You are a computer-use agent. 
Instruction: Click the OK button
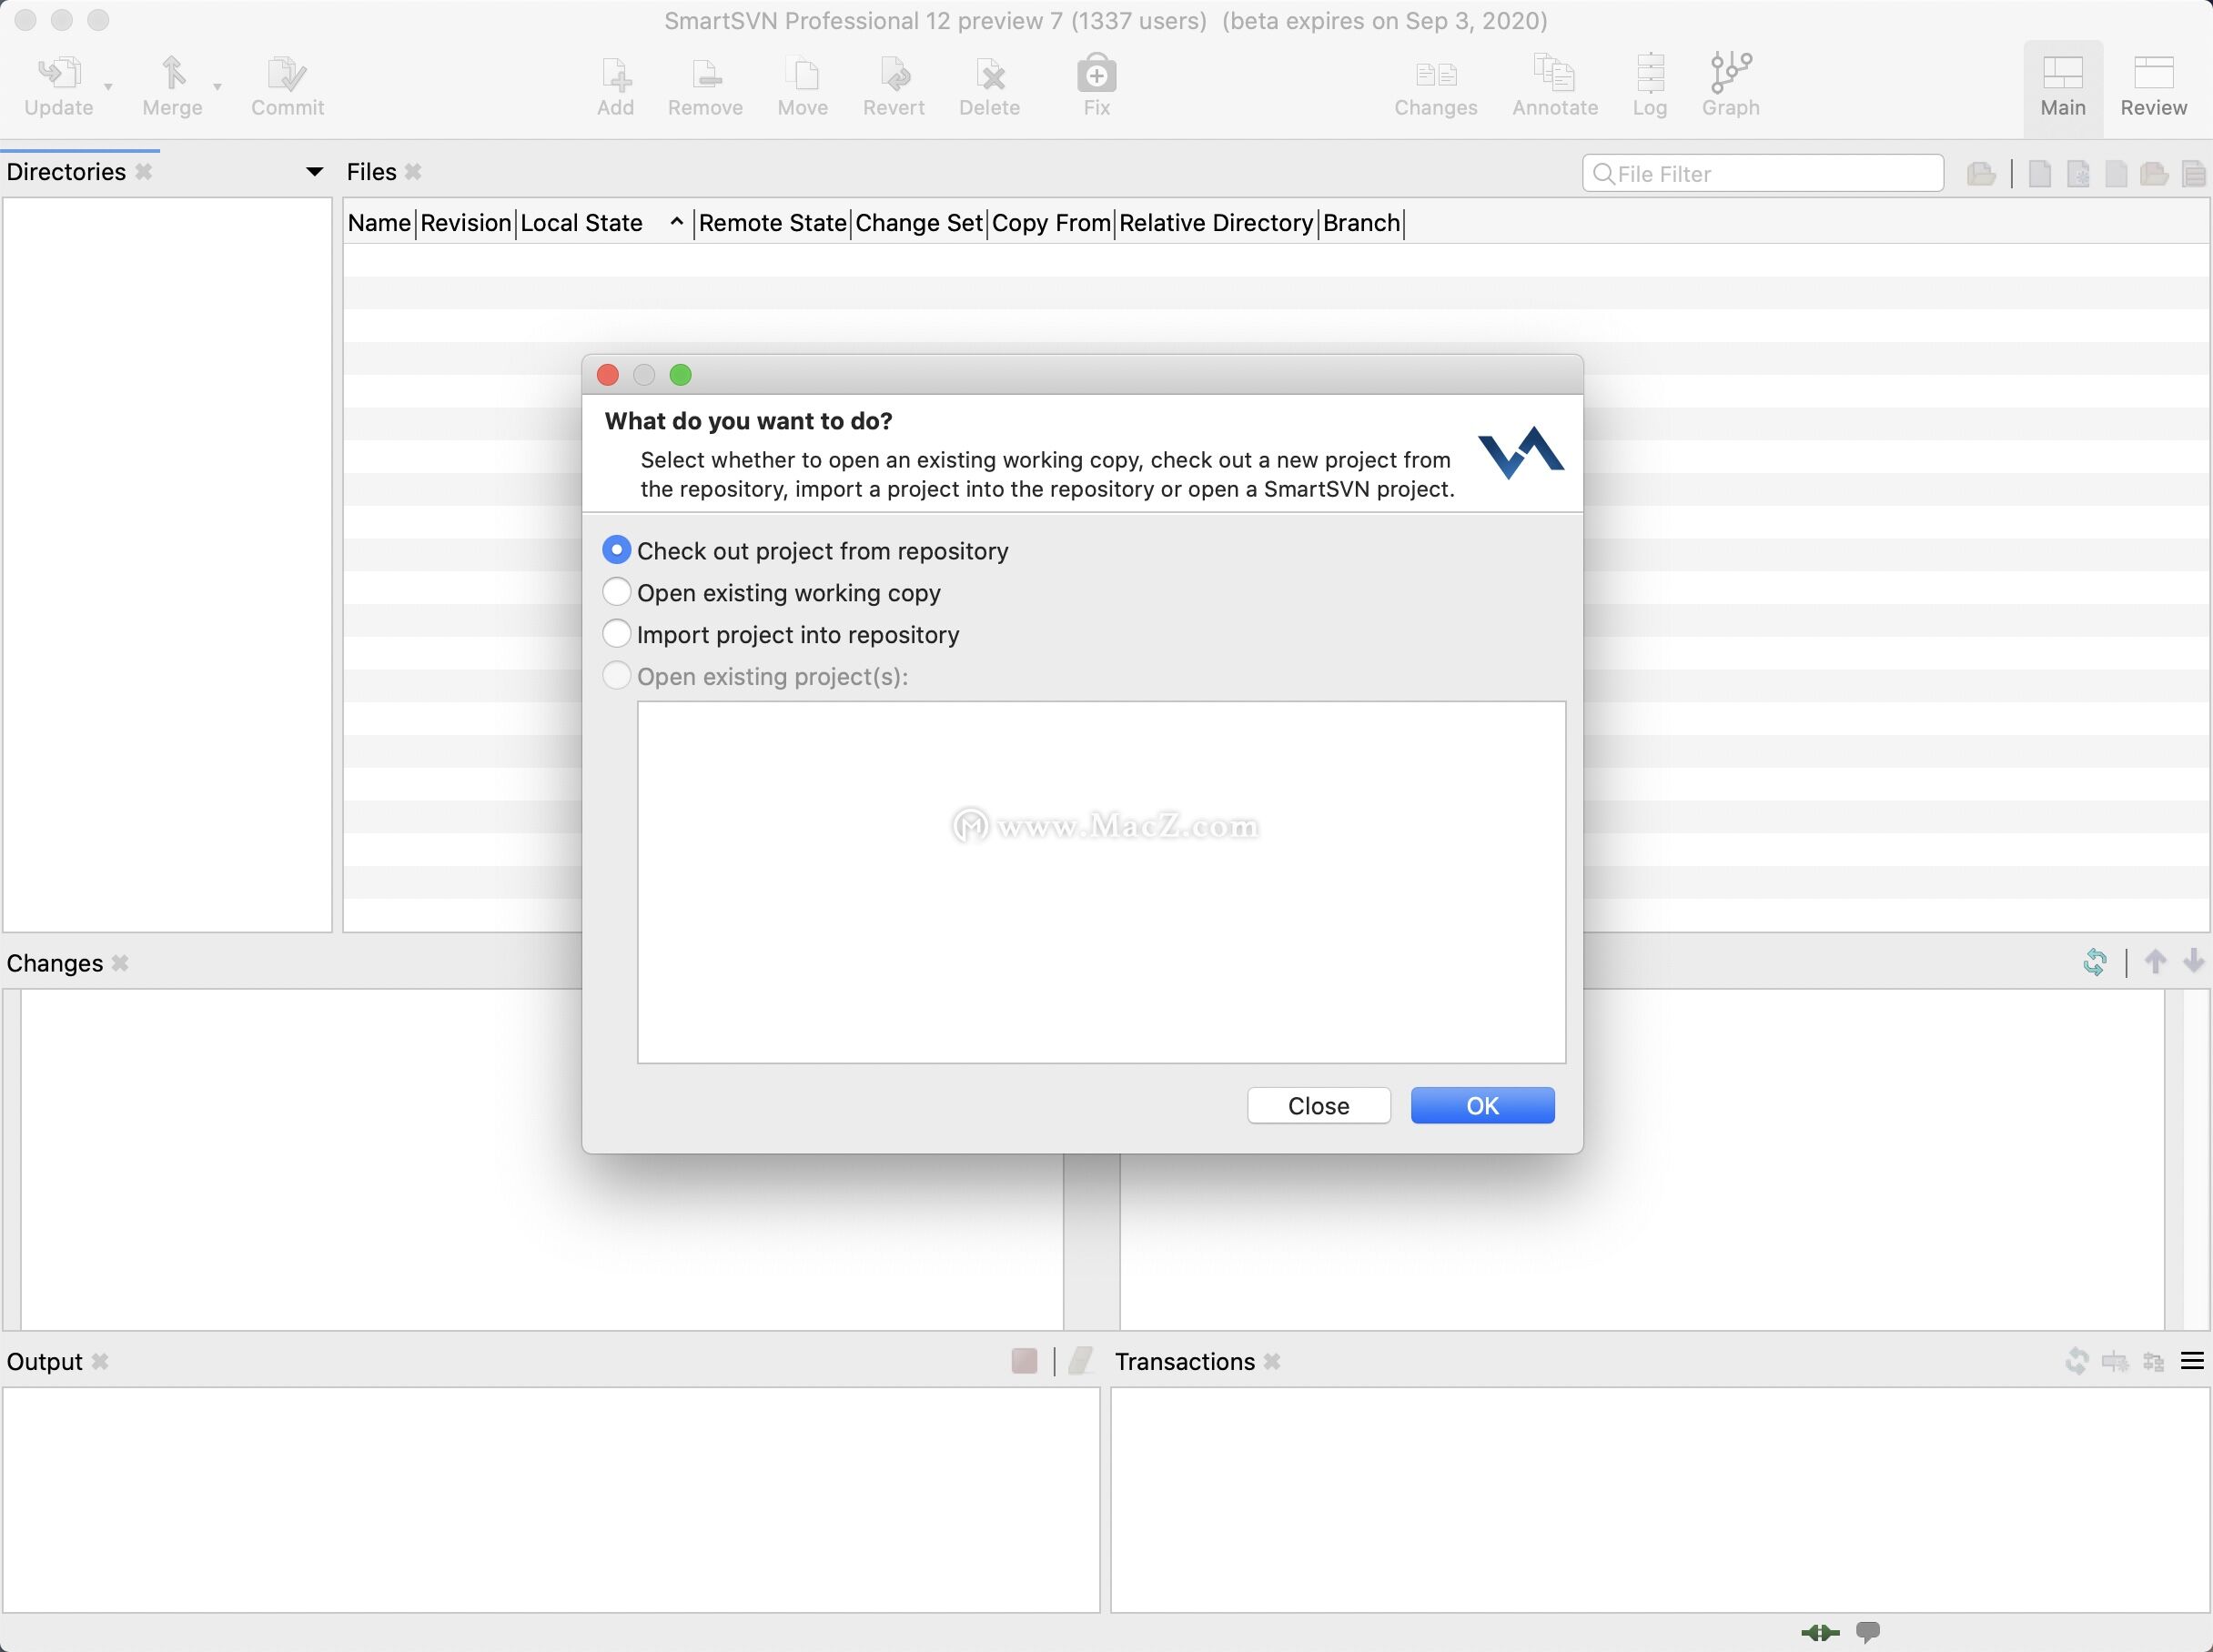1482,1105
